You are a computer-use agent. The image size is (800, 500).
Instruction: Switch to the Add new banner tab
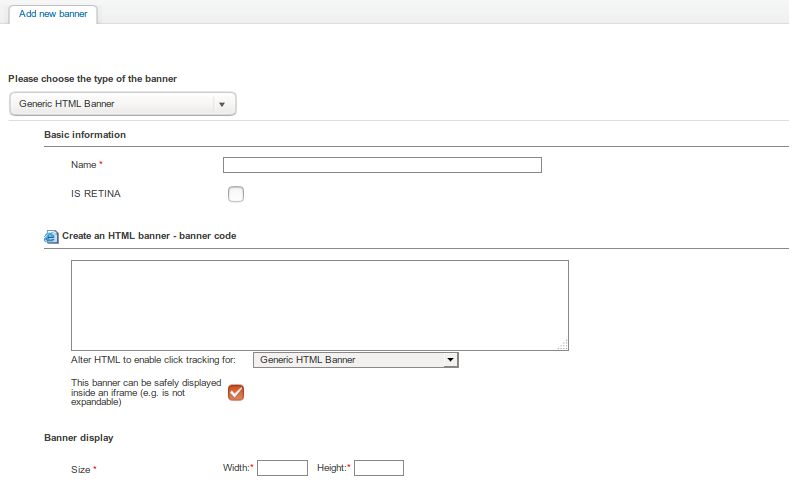[x=53, y=13]
